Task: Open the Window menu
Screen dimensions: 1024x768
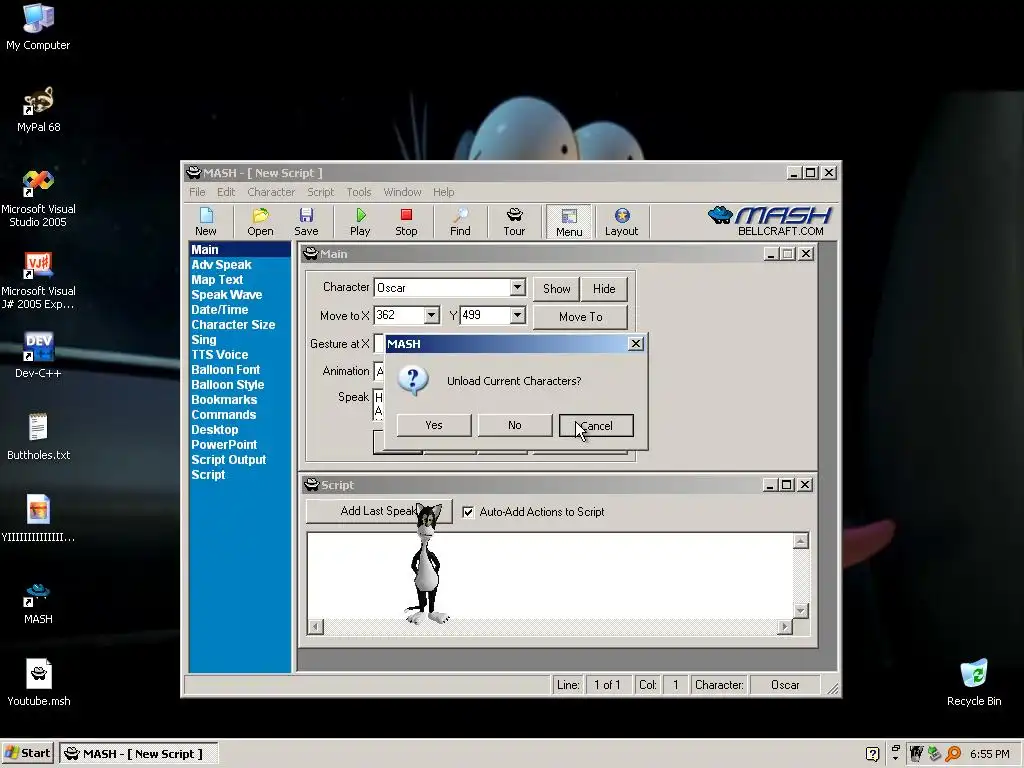Action: [402, 192]
